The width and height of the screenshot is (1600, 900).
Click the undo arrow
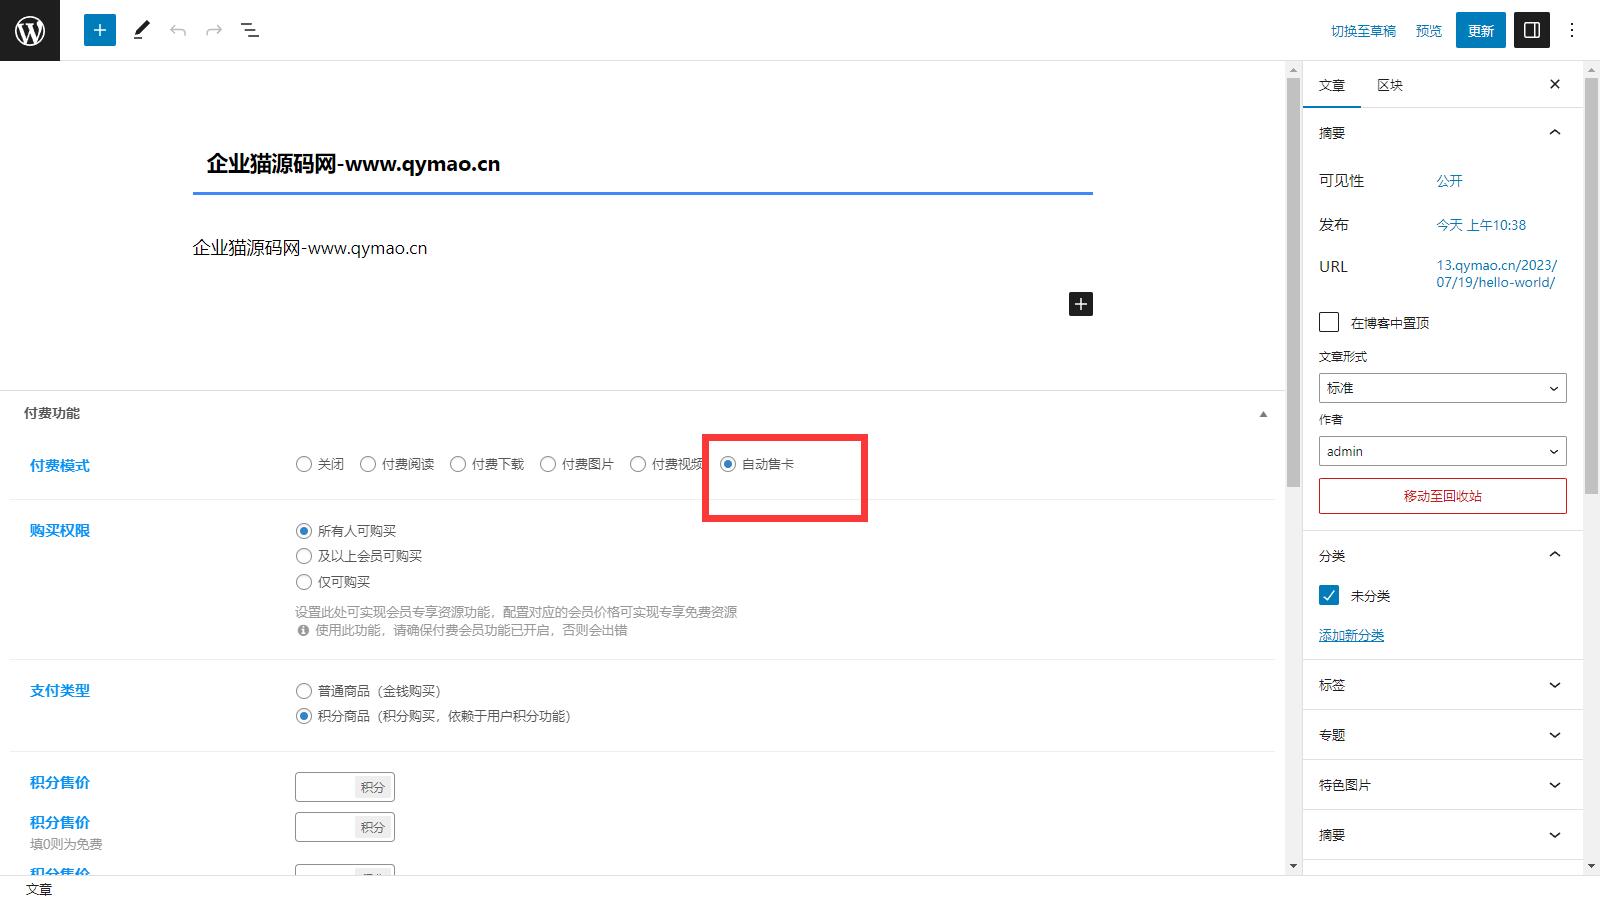(178, 30)
